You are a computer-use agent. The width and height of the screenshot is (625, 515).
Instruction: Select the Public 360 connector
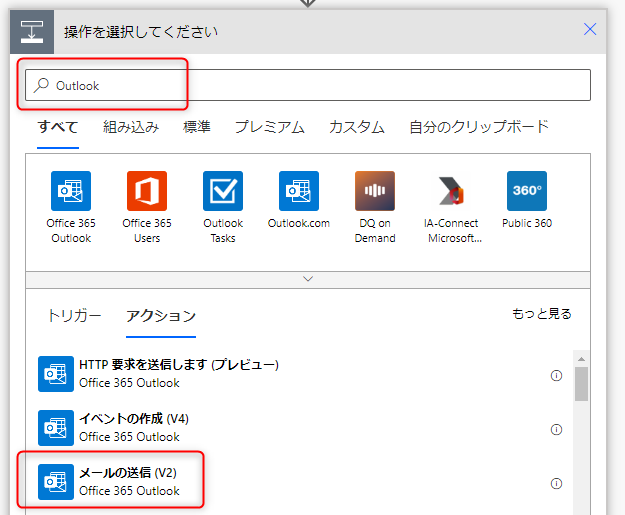tap(526, 191)
